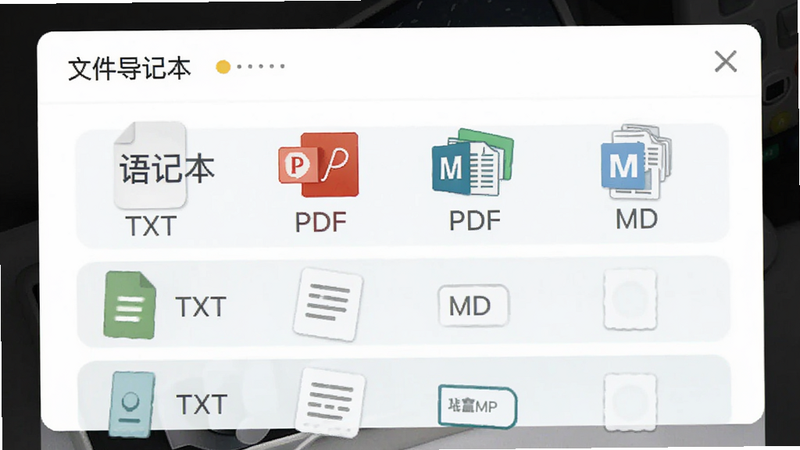Pick the green and teal PDF icon
The image size is (800, 450).
click(472, 162)
